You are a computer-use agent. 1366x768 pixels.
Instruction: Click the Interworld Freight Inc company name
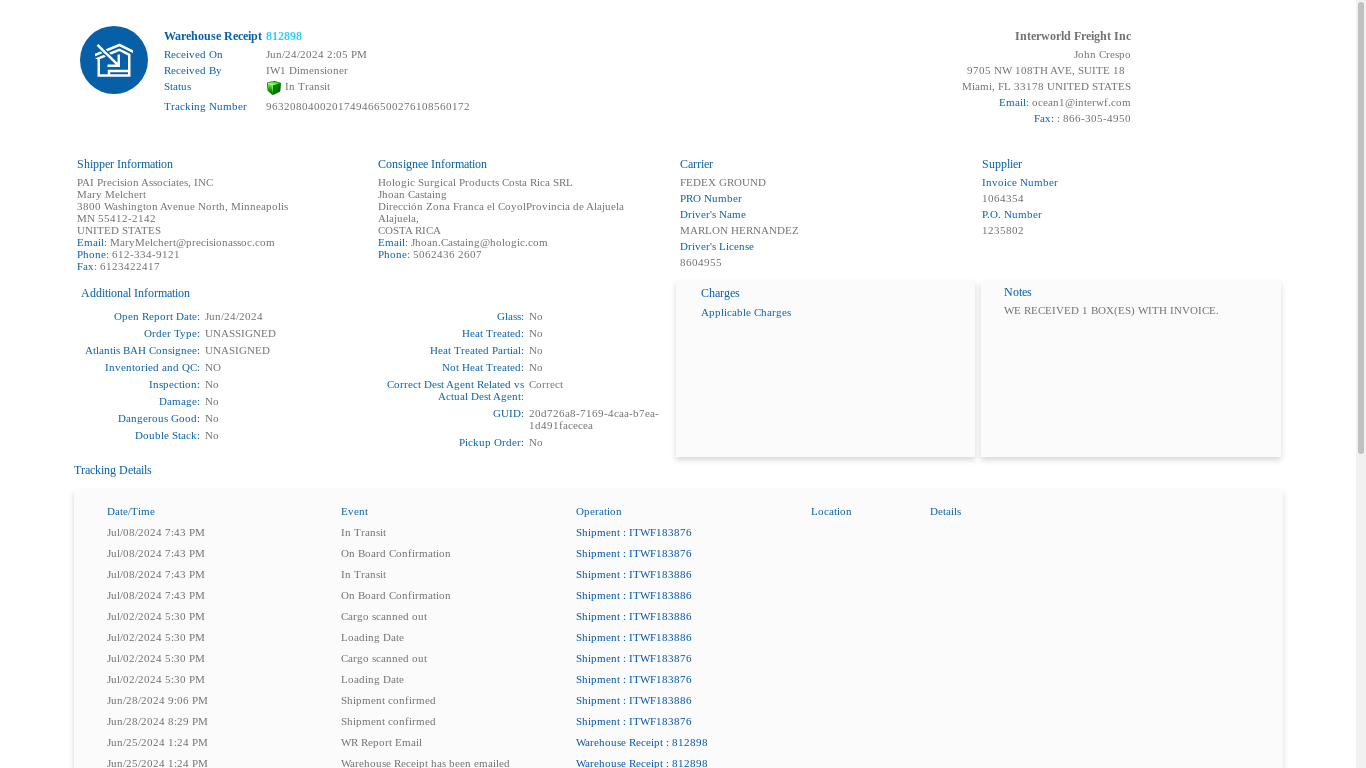coord(1073,36)
